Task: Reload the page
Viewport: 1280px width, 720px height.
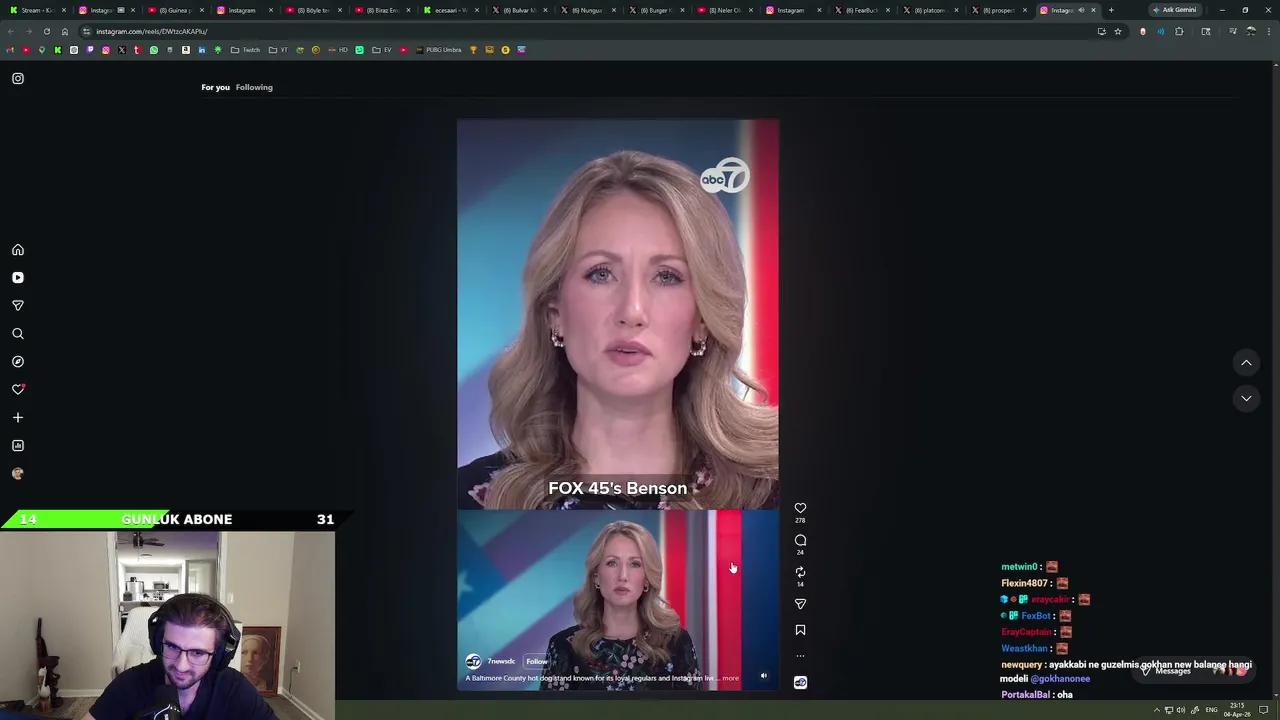Action: coord(47,31)
